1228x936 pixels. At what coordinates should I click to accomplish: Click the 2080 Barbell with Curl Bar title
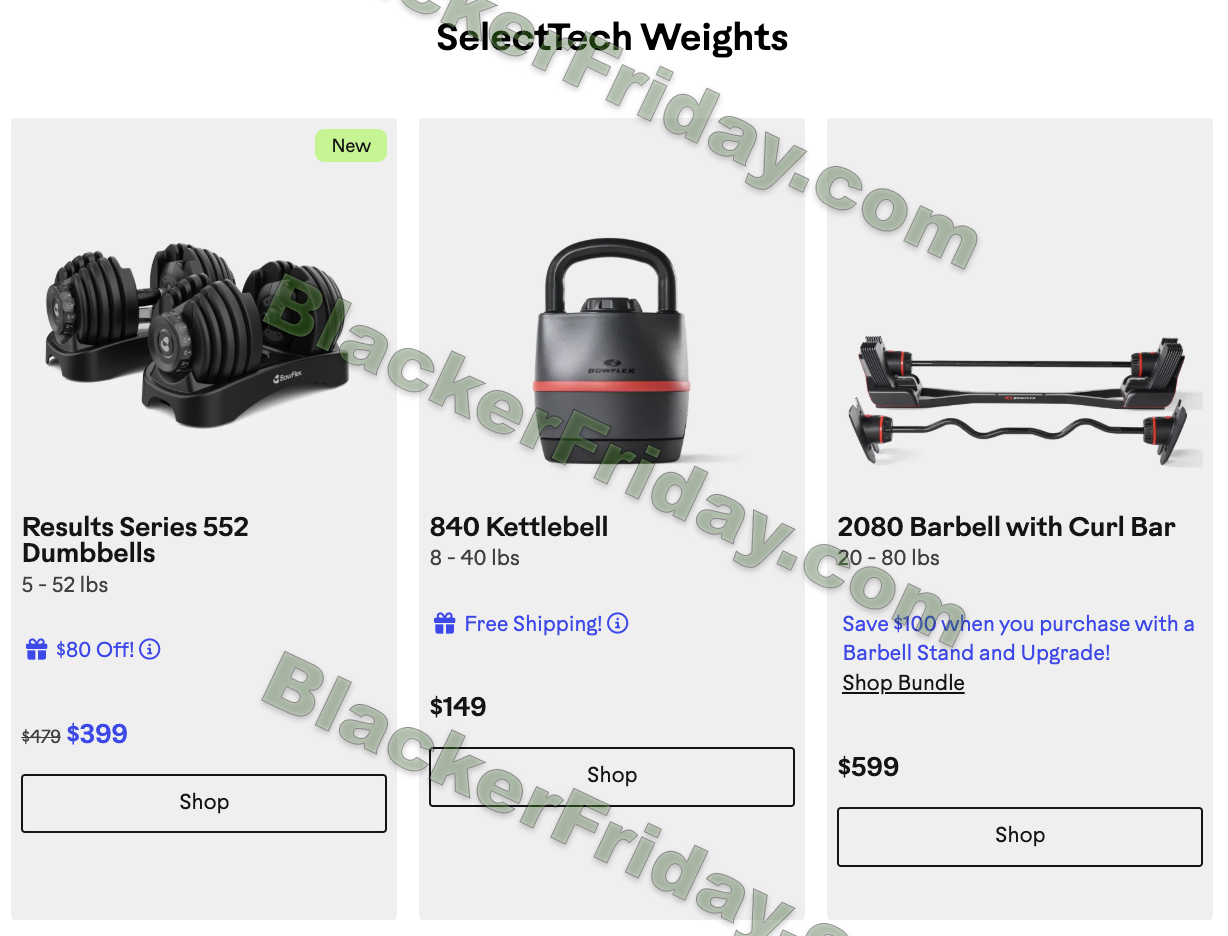coord(1006,527)
